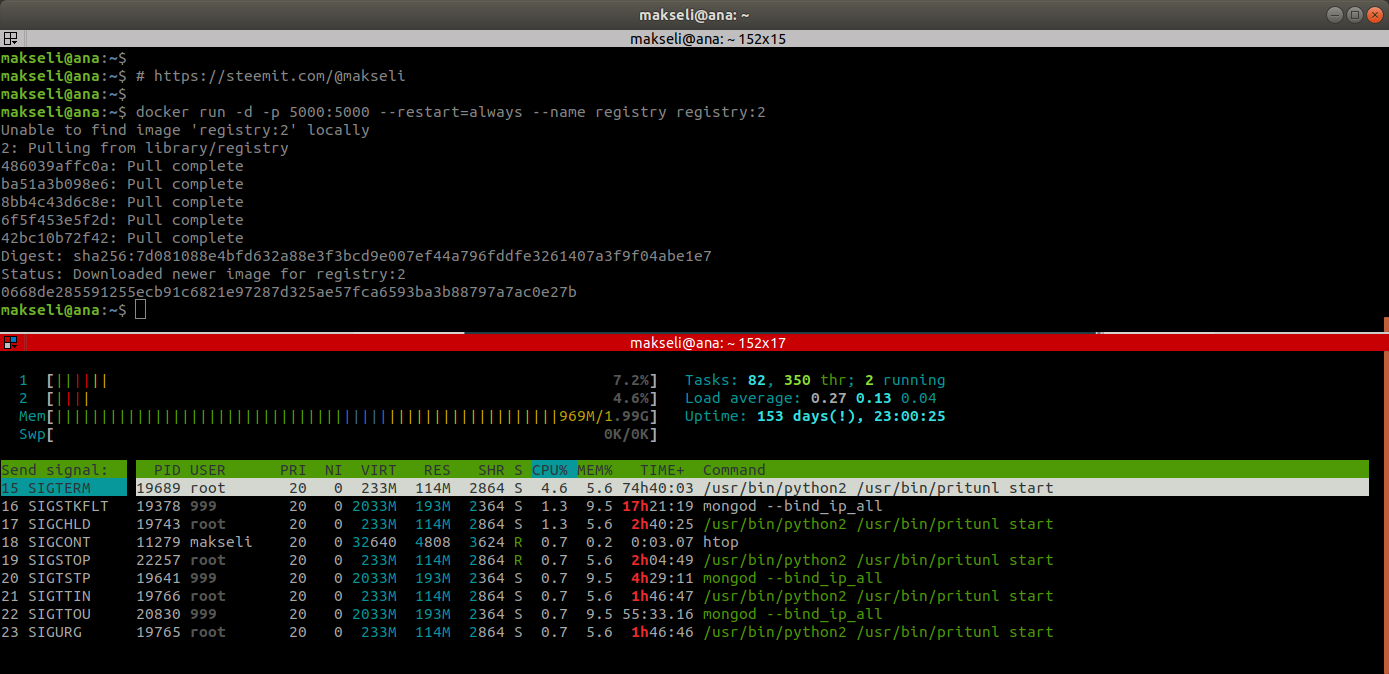The width and height of the screenshot is (1389, 674).
Task: Sort by the SHR column header
Action: coord(491,470)
